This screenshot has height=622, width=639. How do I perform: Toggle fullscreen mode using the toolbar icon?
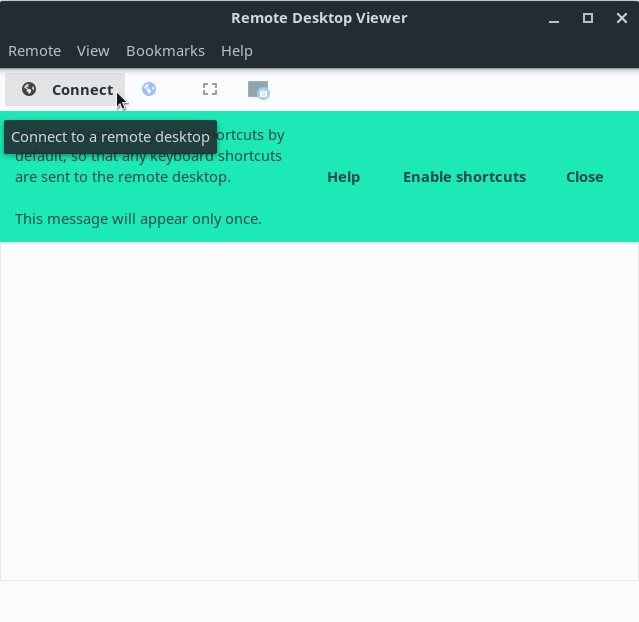210,90
